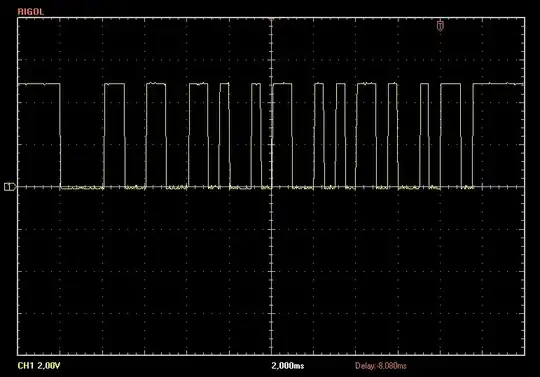Click the Delay -8.080ms readout
This screenshot has width=540, height=377.
click(x=381, y=366)
